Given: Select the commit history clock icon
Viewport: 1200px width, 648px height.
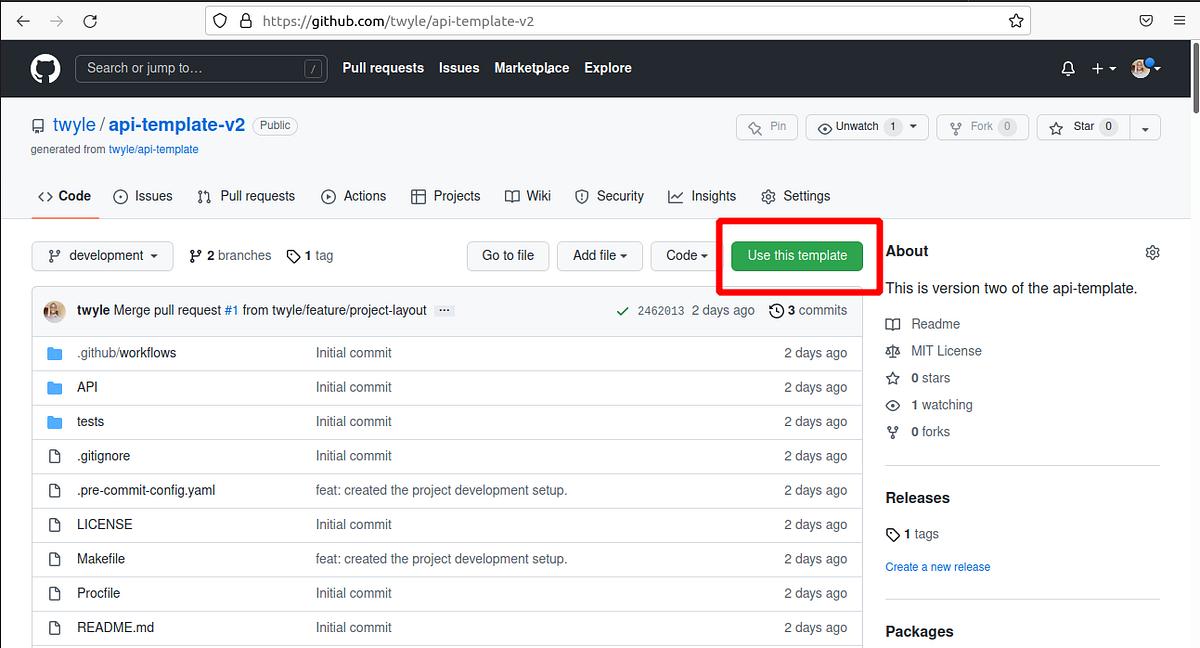Looking at the screenshot, I should [x=777, y=310].
